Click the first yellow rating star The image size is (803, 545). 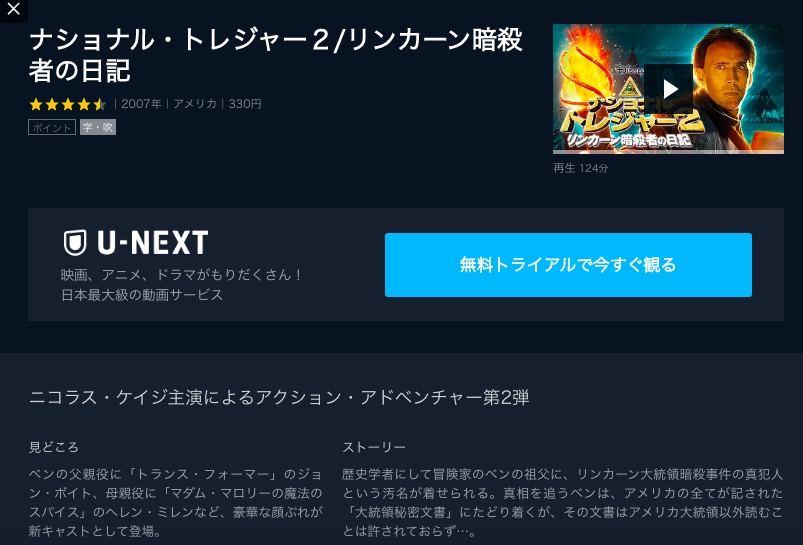(x=36, y=104)
